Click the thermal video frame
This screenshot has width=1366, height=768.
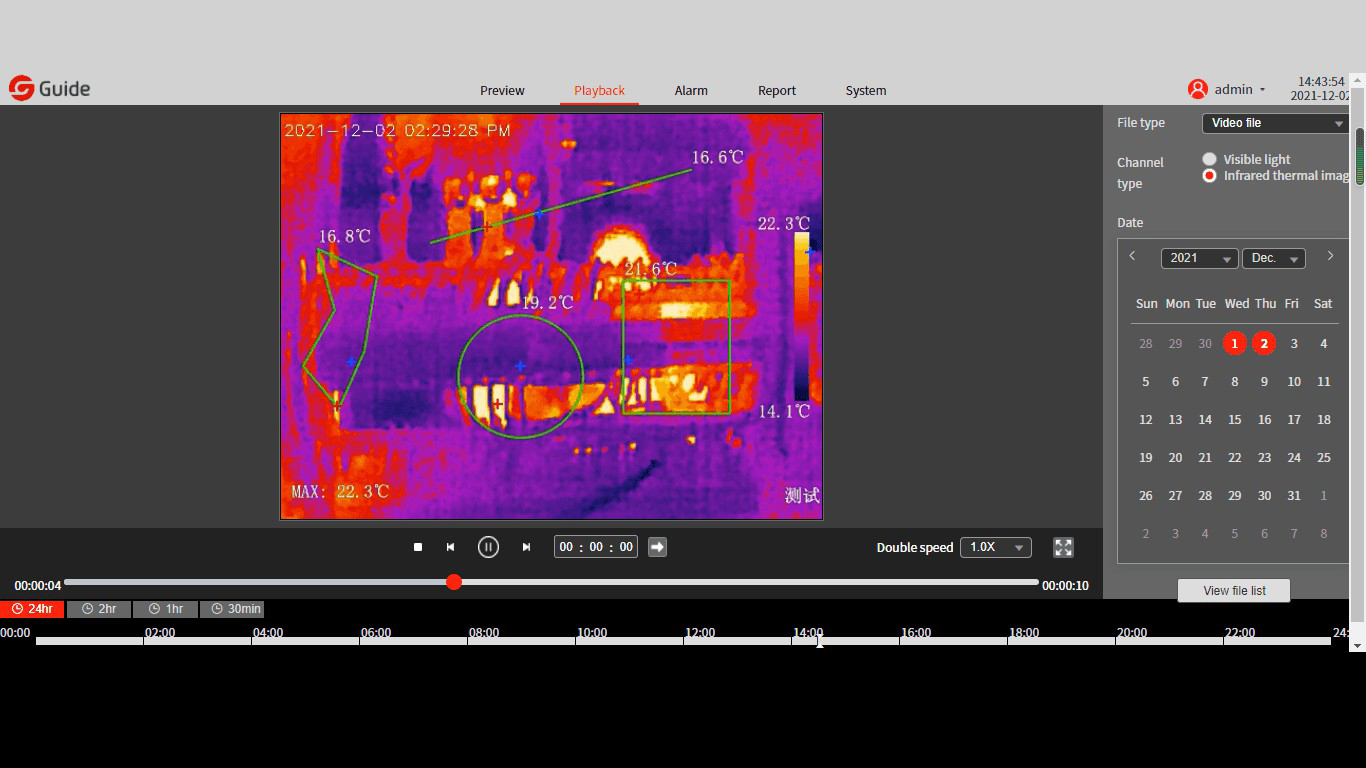551,316
